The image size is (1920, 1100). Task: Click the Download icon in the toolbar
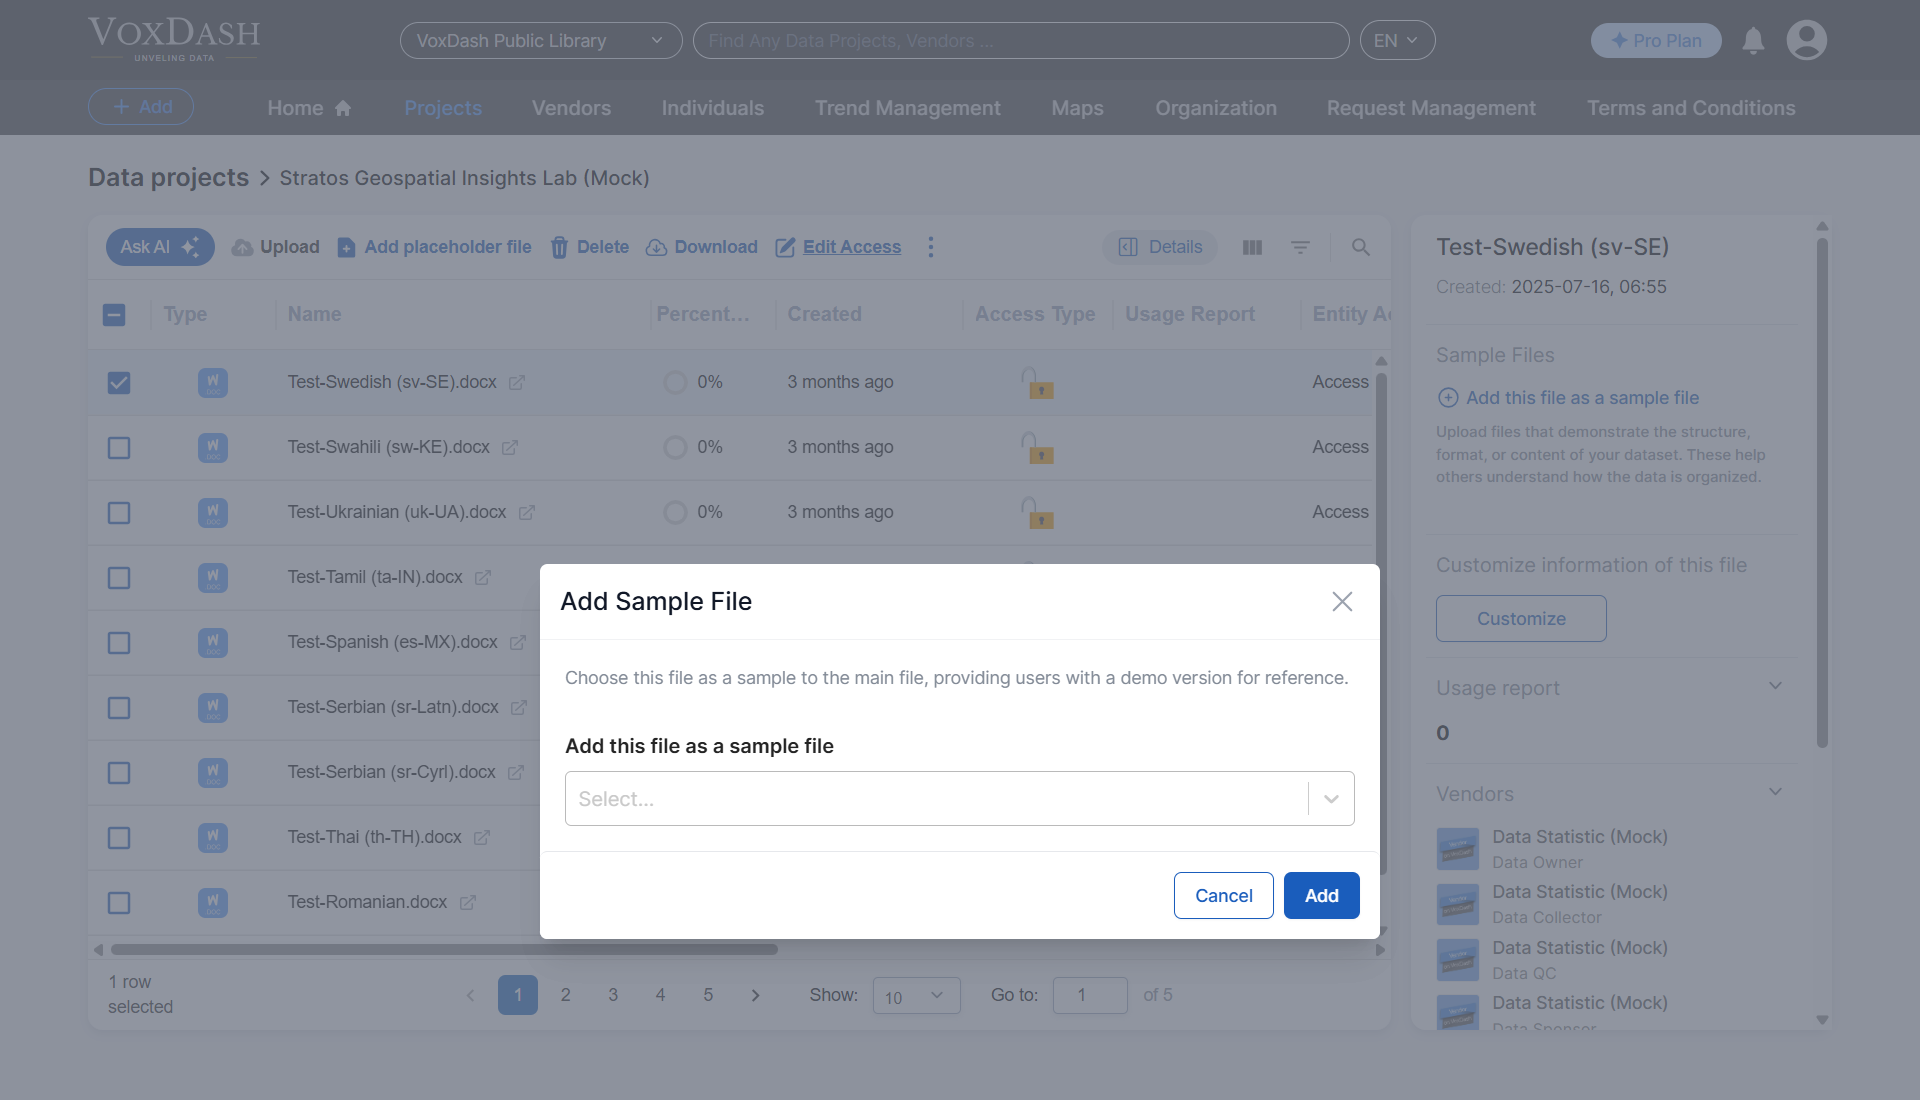point(657,247)
